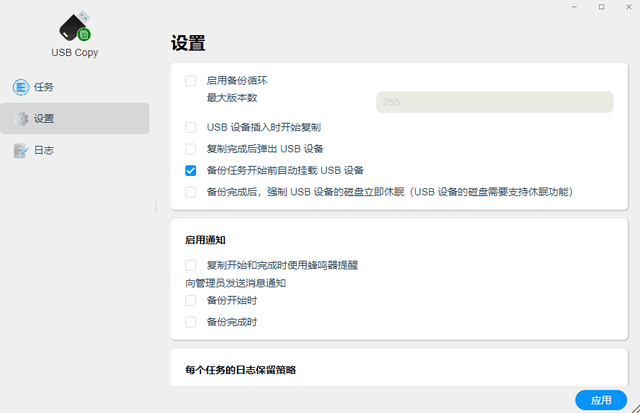Click the 最大版本数 255 input field

pyautogui.click(x=494, y=102)
